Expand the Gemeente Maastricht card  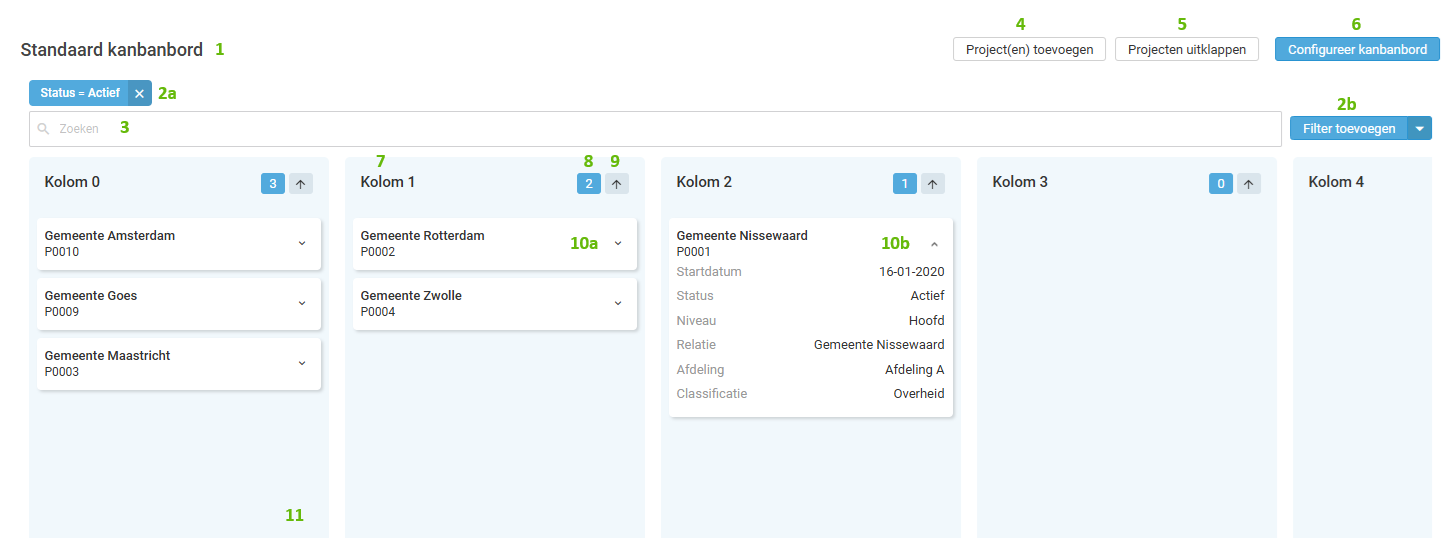point(302,363)
